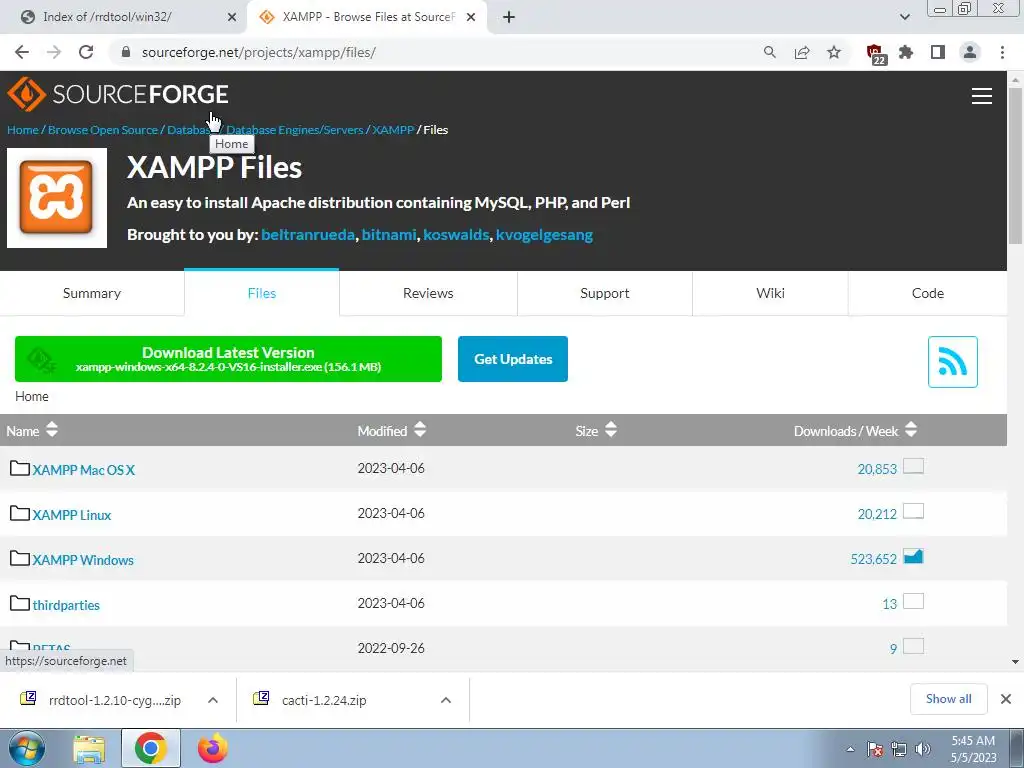Click the 20,212 downloads link
Image resolution: width=1024 pixels, height=768 pixels.
[x=877, y=514]
